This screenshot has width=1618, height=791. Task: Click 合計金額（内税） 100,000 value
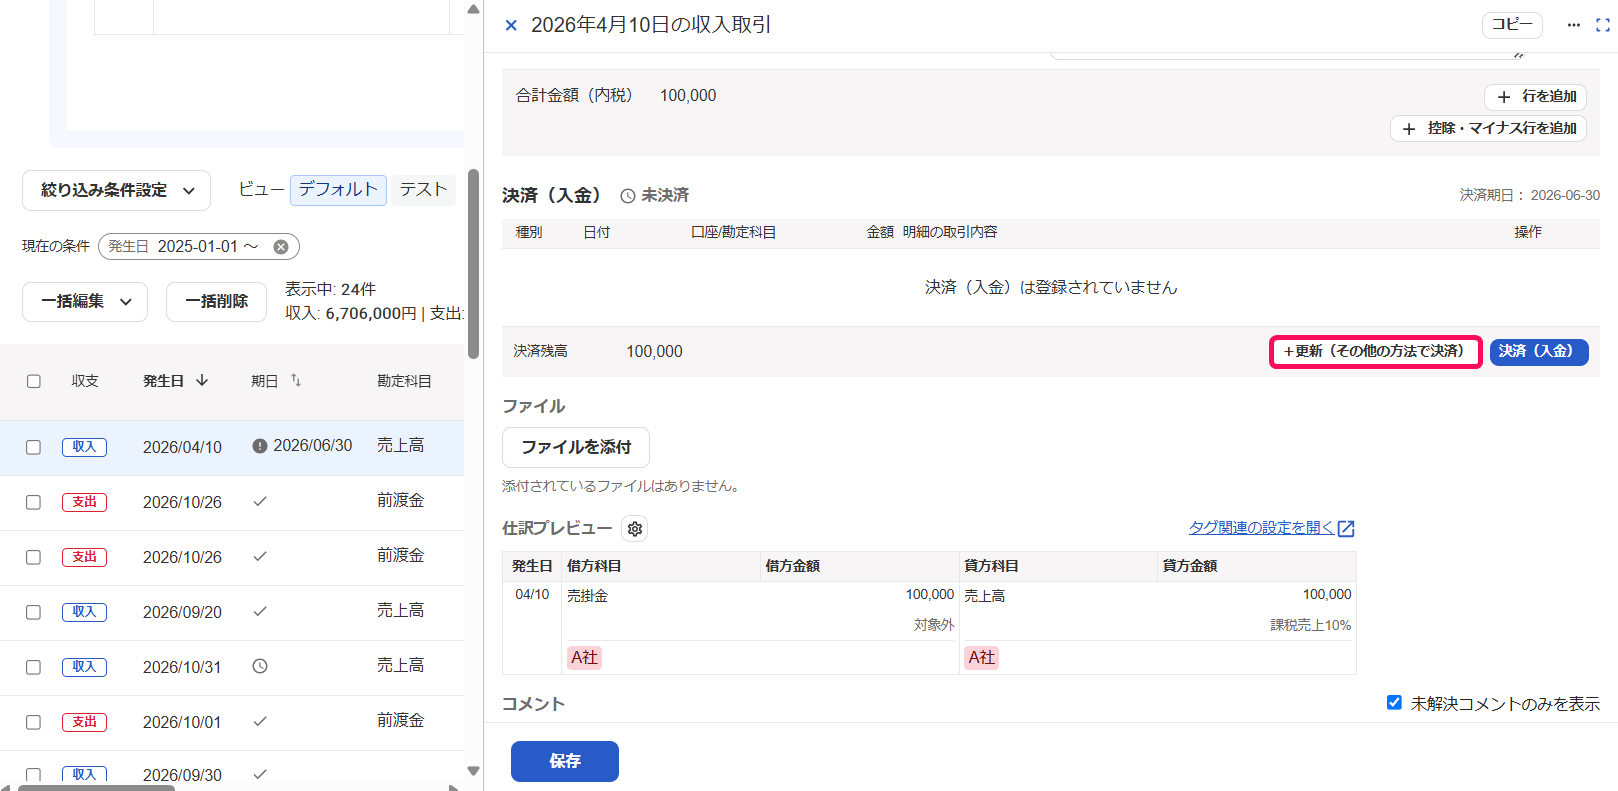pyautogui.click(x=688, y=96)
